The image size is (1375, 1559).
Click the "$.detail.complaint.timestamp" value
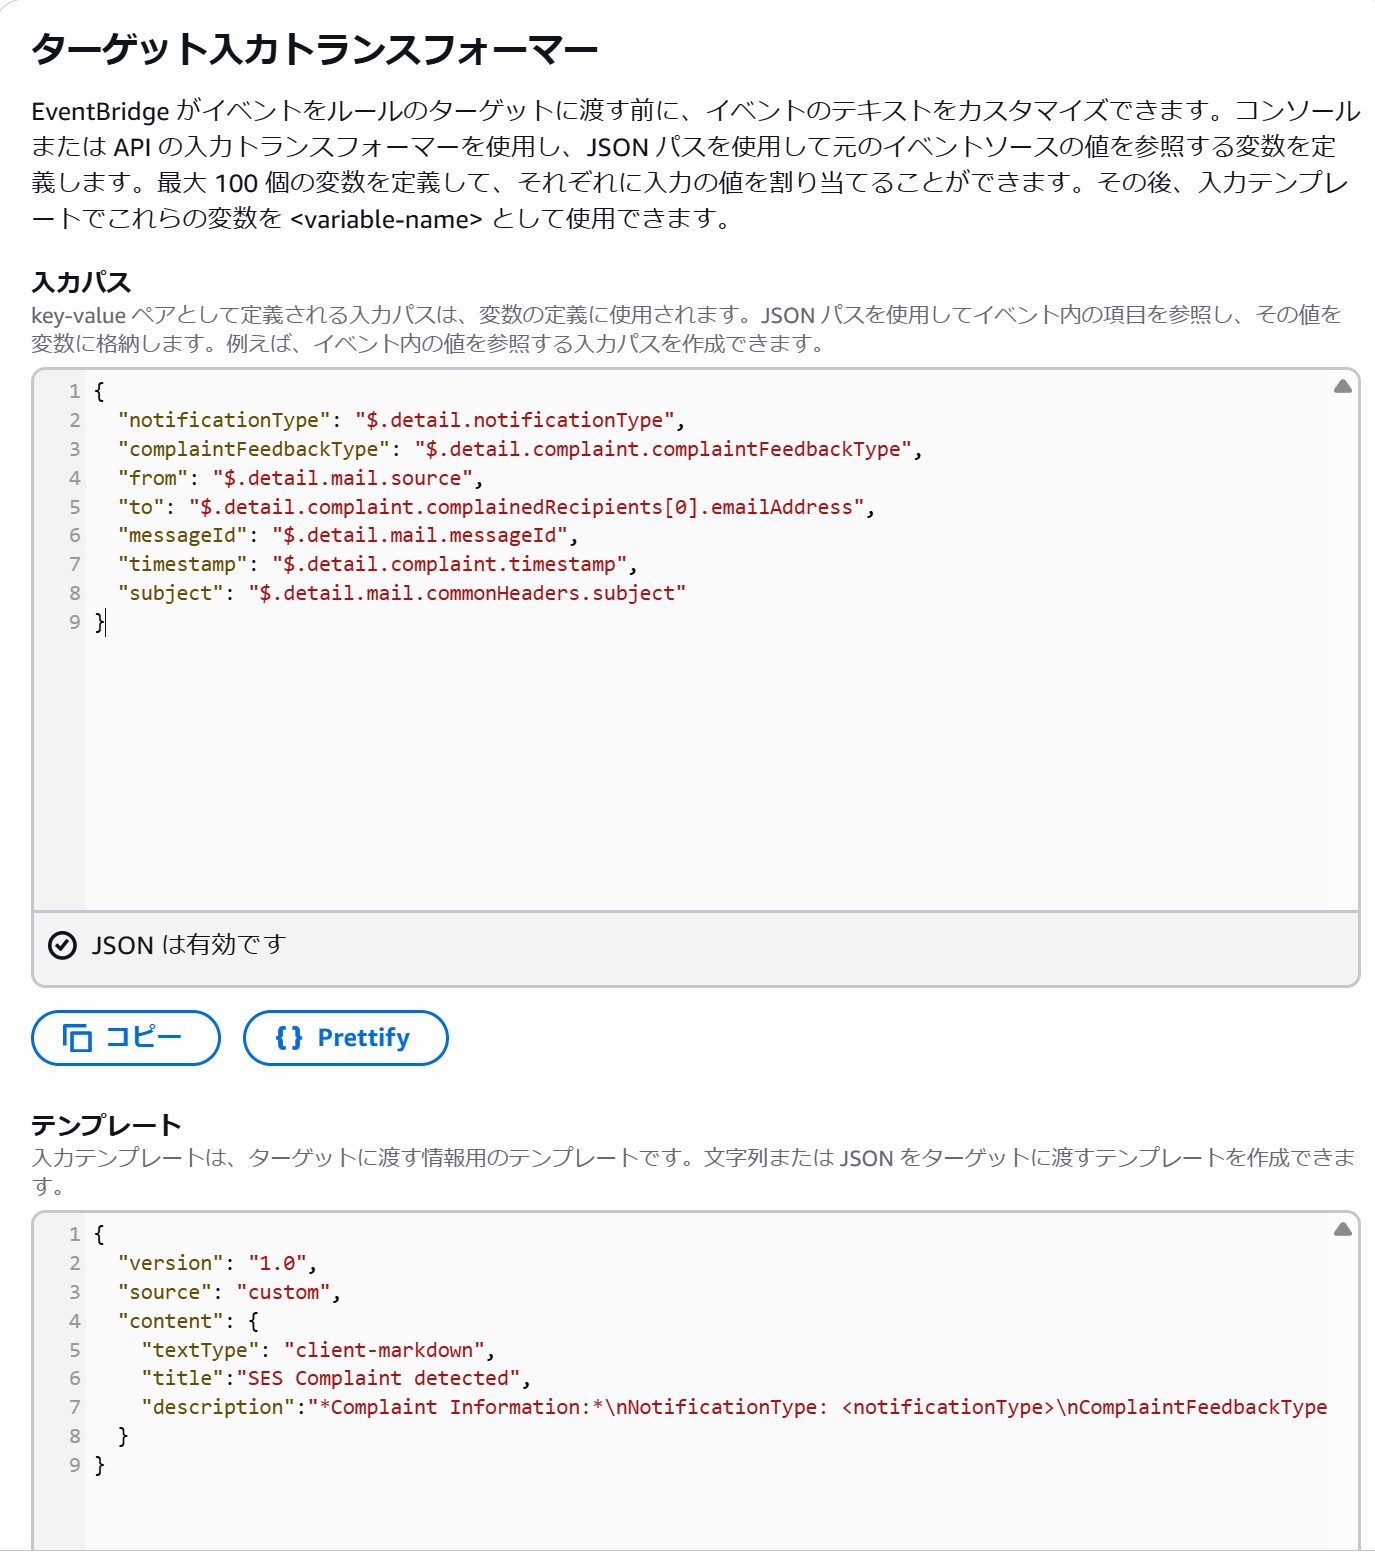449,564
